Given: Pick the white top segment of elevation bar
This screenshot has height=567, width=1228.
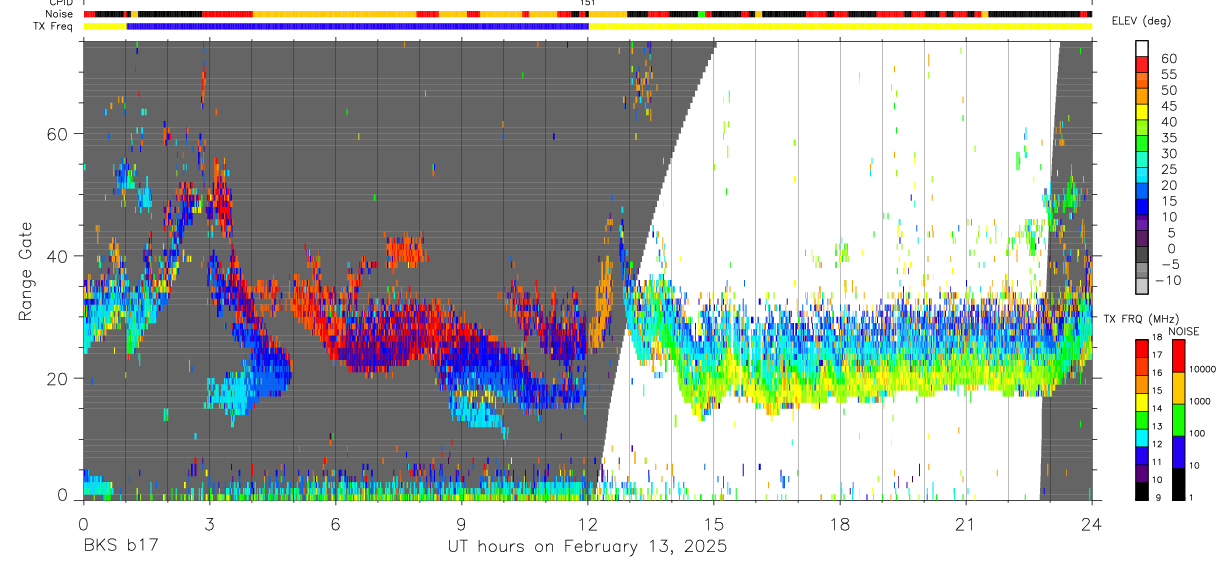Looking at the screenshot, I should (x=1142, y=48).
